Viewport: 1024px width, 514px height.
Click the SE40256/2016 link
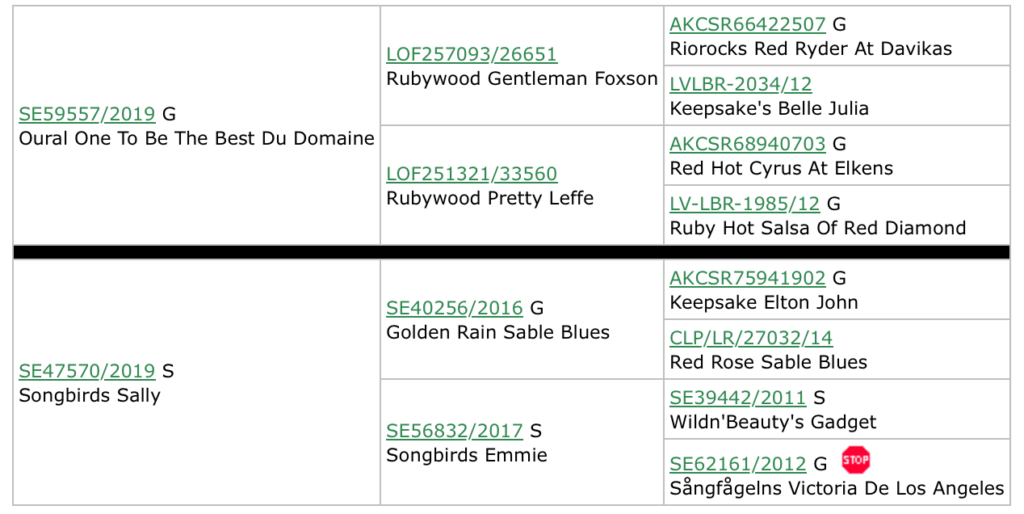[455, 308]
